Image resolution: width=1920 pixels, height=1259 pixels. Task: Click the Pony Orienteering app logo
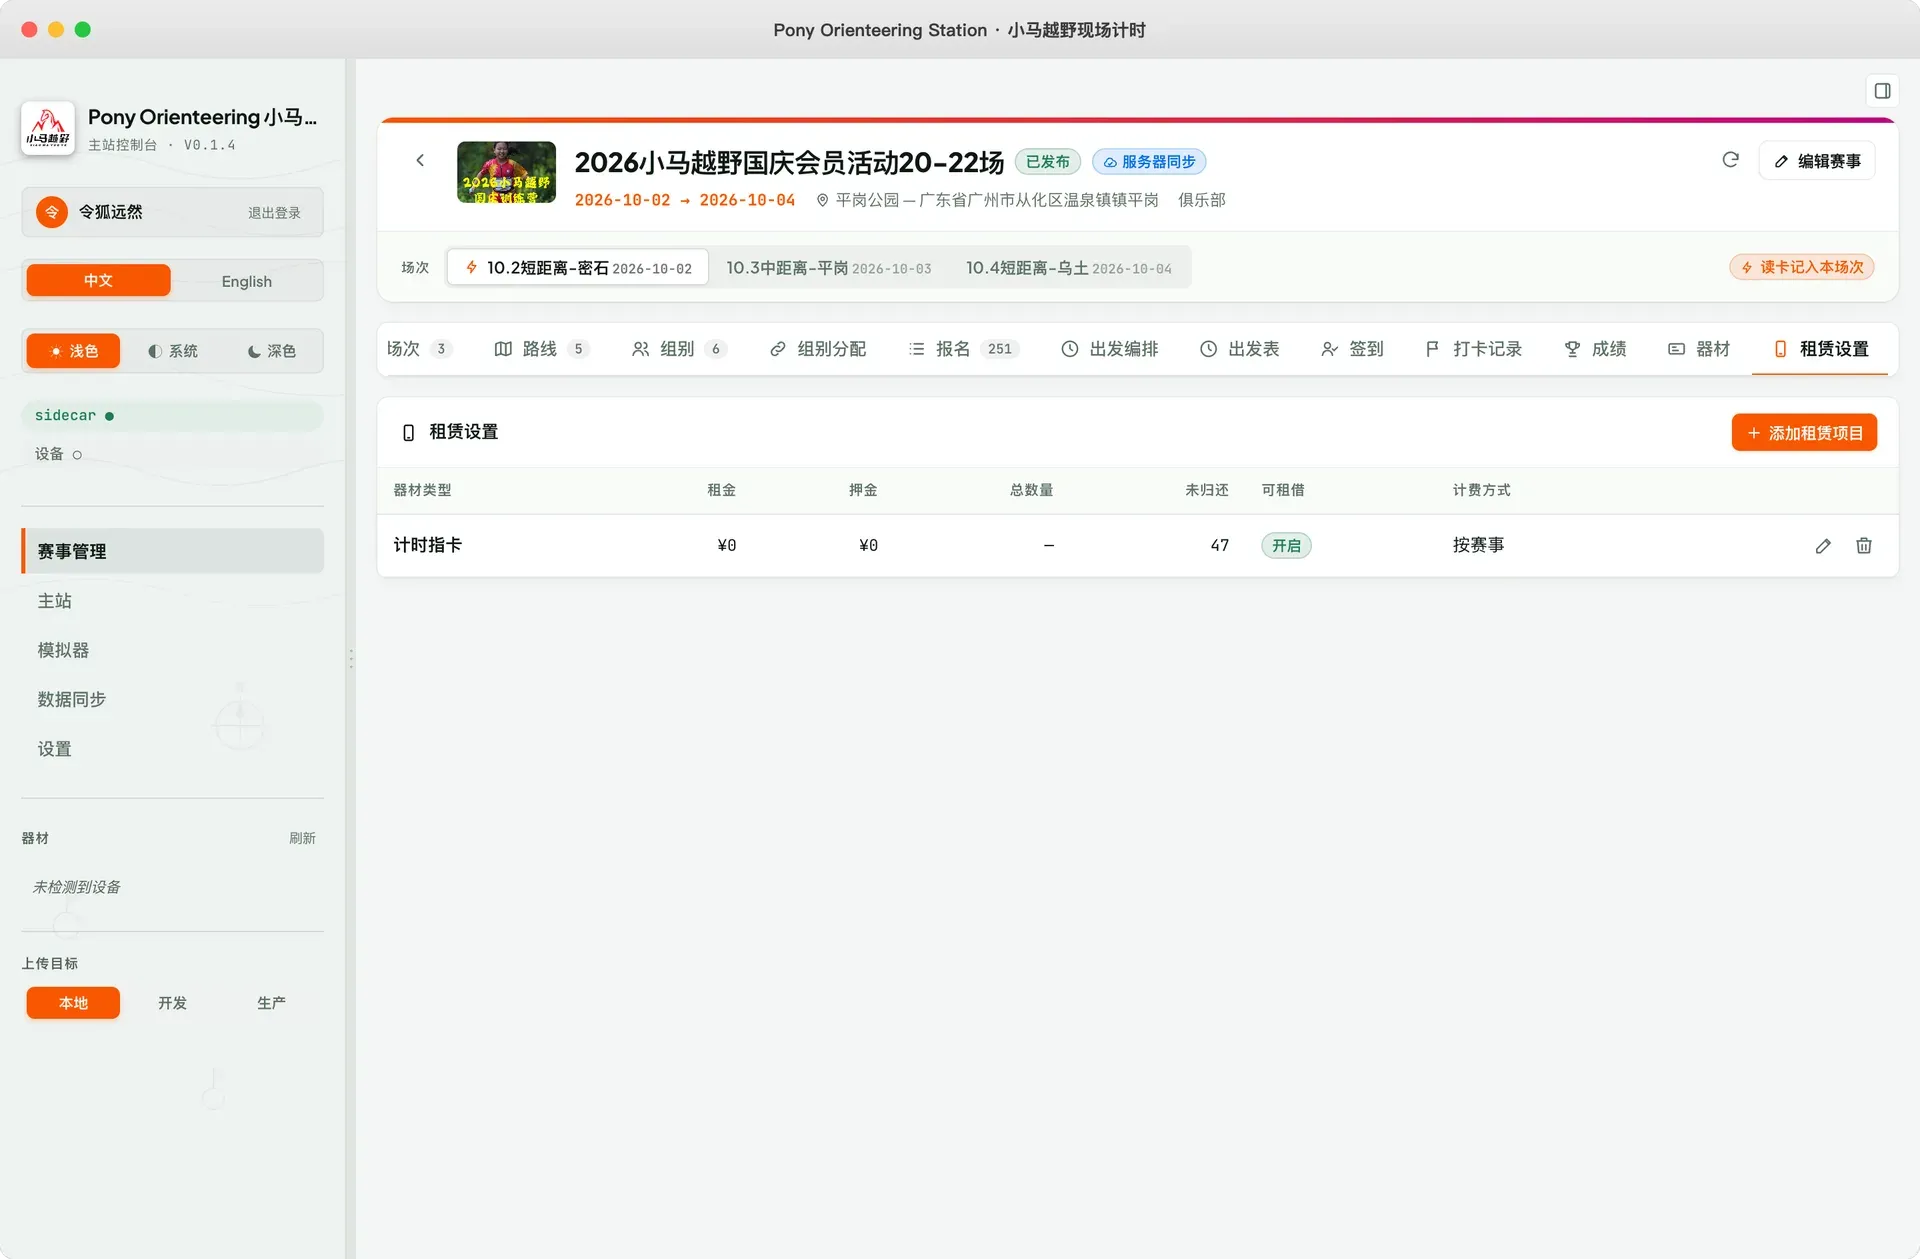[48, 128]
